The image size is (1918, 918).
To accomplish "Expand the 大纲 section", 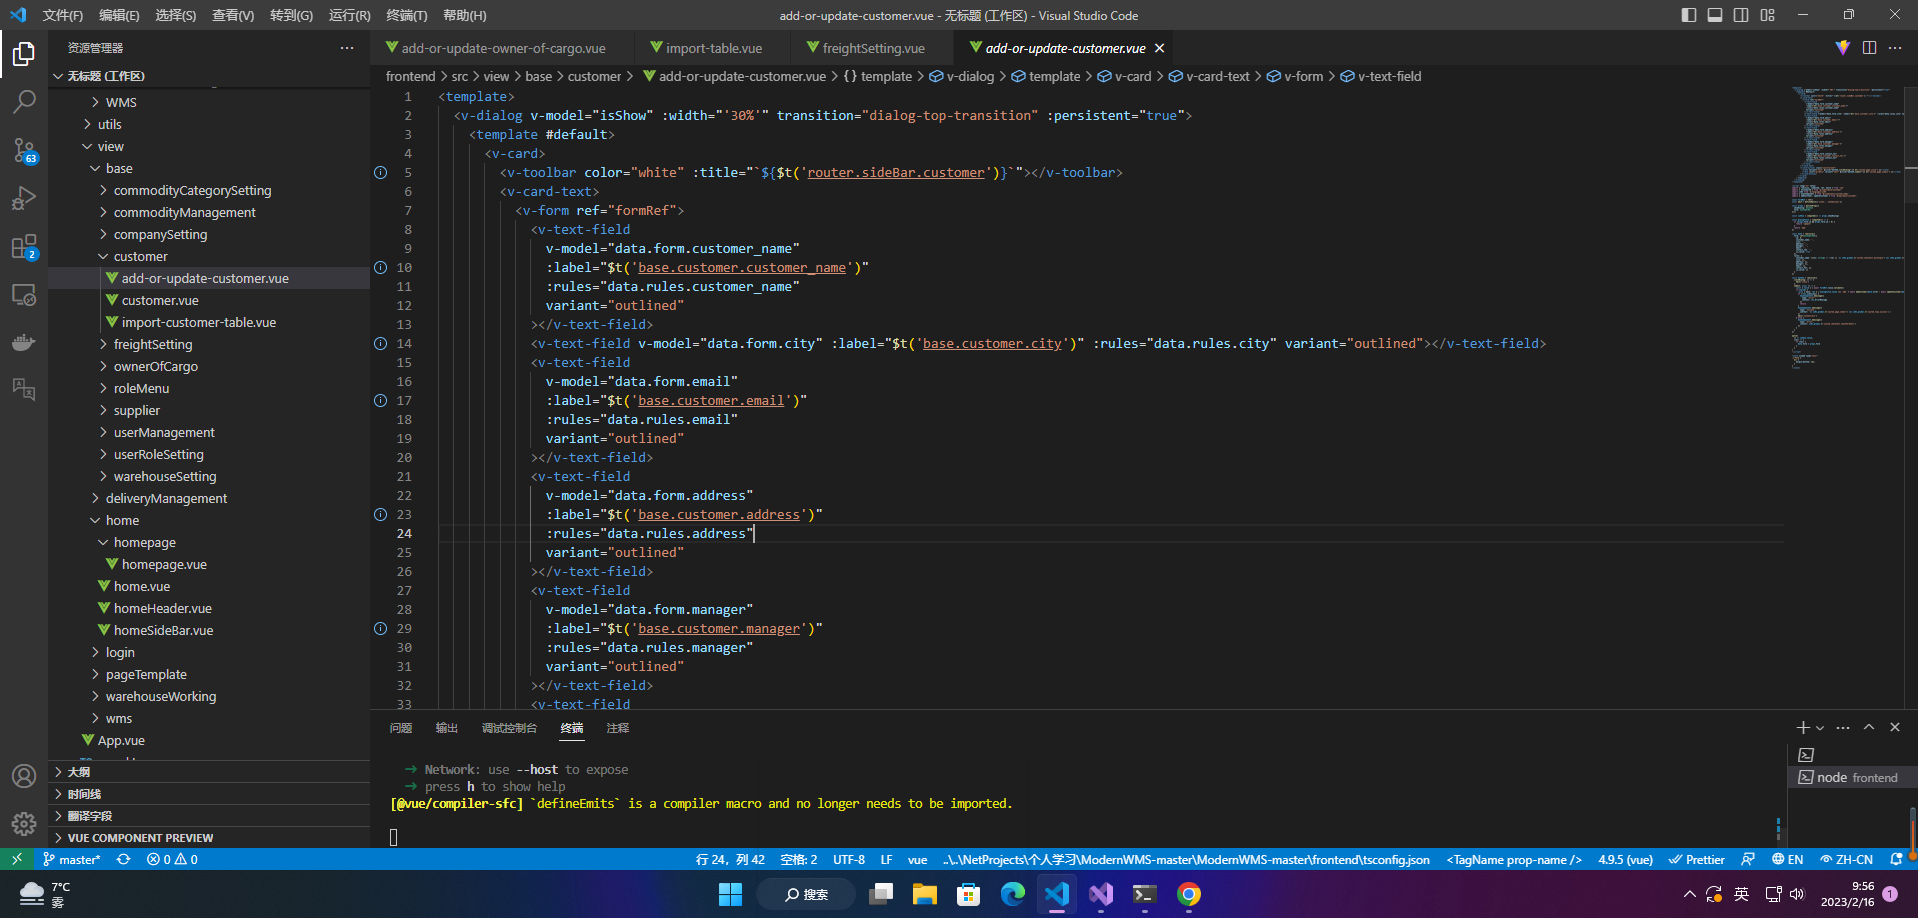I will coord(208,772).
